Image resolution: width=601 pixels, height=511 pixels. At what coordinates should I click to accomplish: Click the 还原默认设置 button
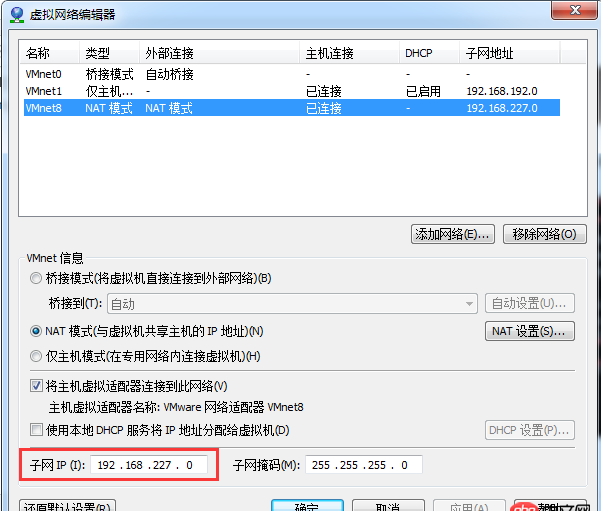[x=68, y=505]
